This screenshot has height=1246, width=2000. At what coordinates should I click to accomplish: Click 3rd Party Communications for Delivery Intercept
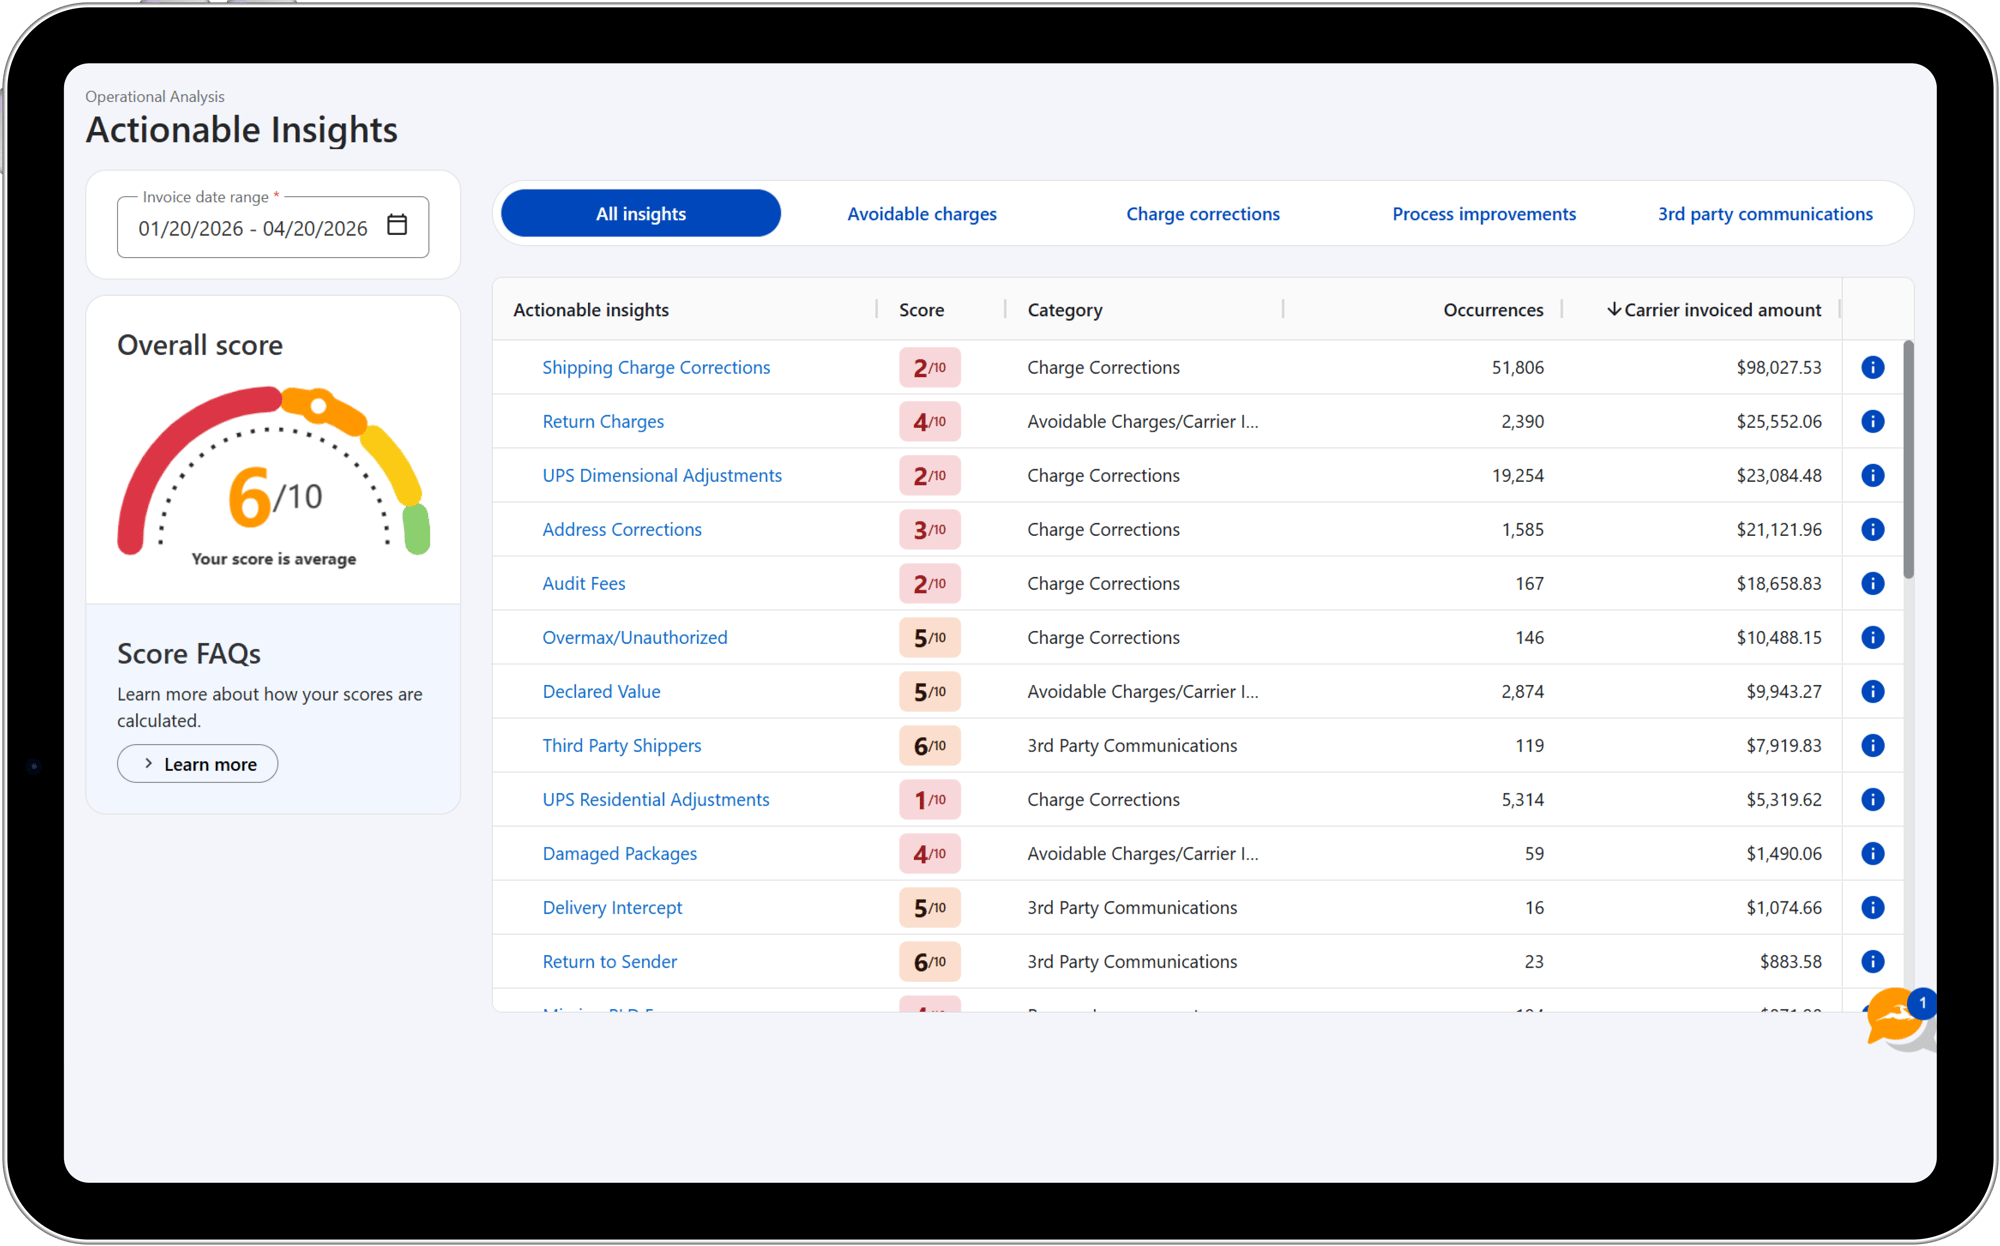(x=1132, y=907)
